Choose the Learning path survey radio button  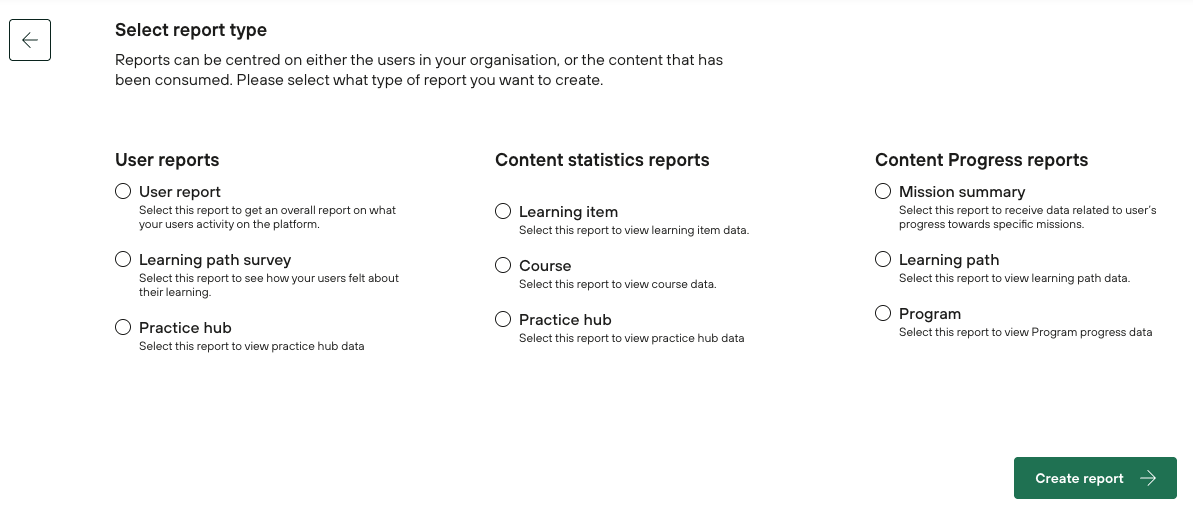[x=123, y=259]
